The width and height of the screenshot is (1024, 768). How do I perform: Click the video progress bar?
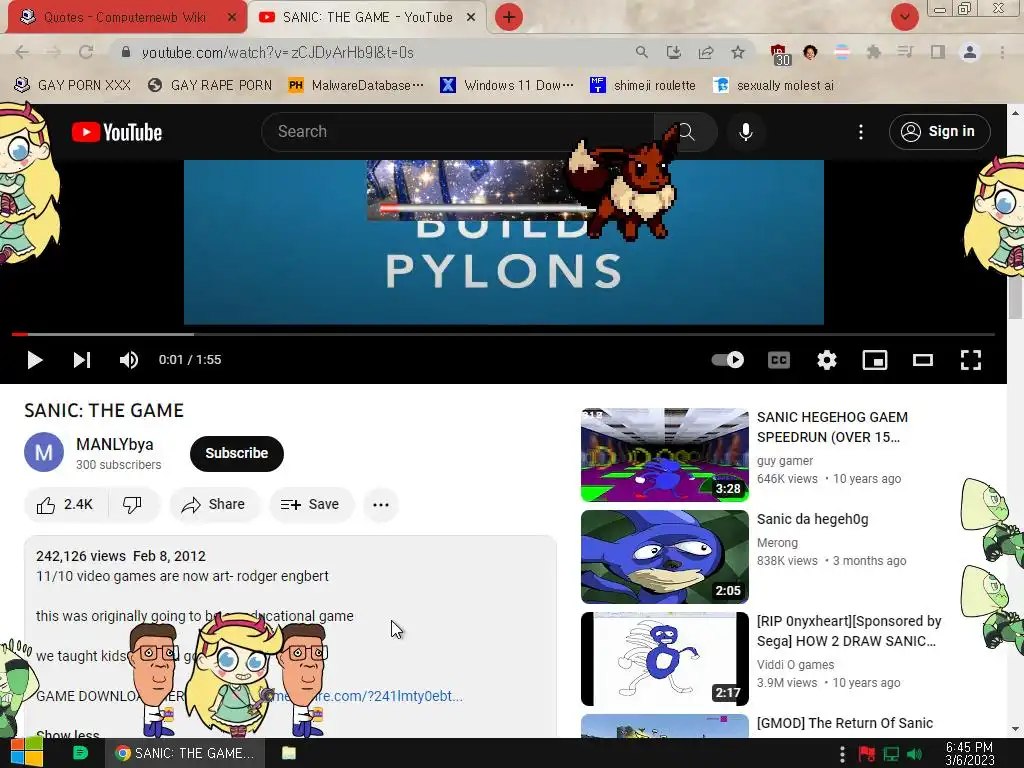503,334
